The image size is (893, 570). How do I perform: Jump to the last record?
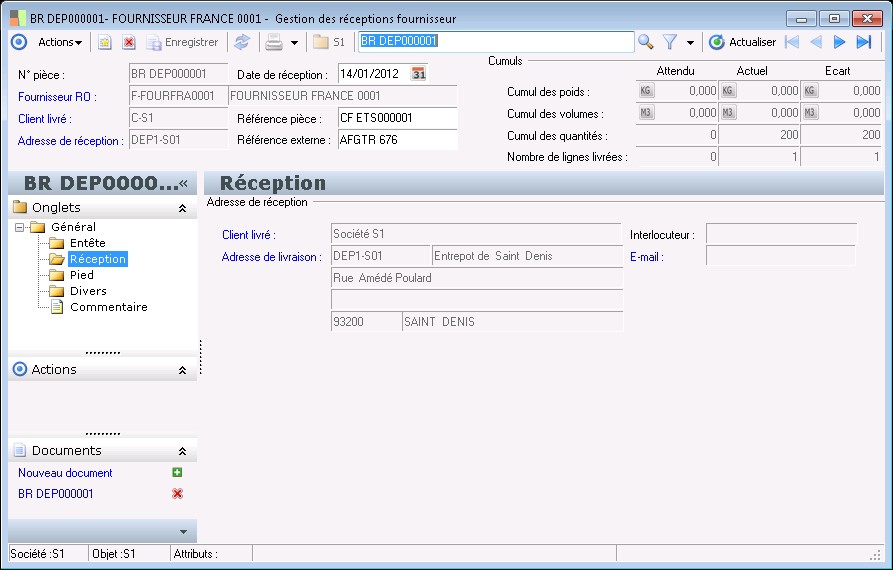coord(864,42)
